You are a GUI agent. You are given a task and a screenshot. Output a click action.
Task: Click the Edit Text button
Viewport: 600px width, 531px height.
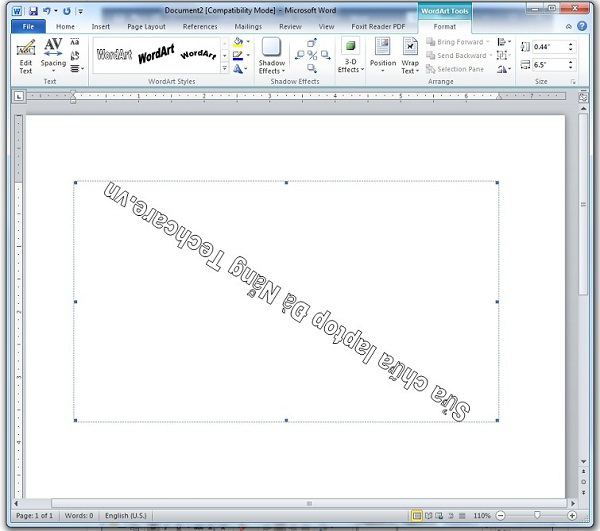[26, 57]
